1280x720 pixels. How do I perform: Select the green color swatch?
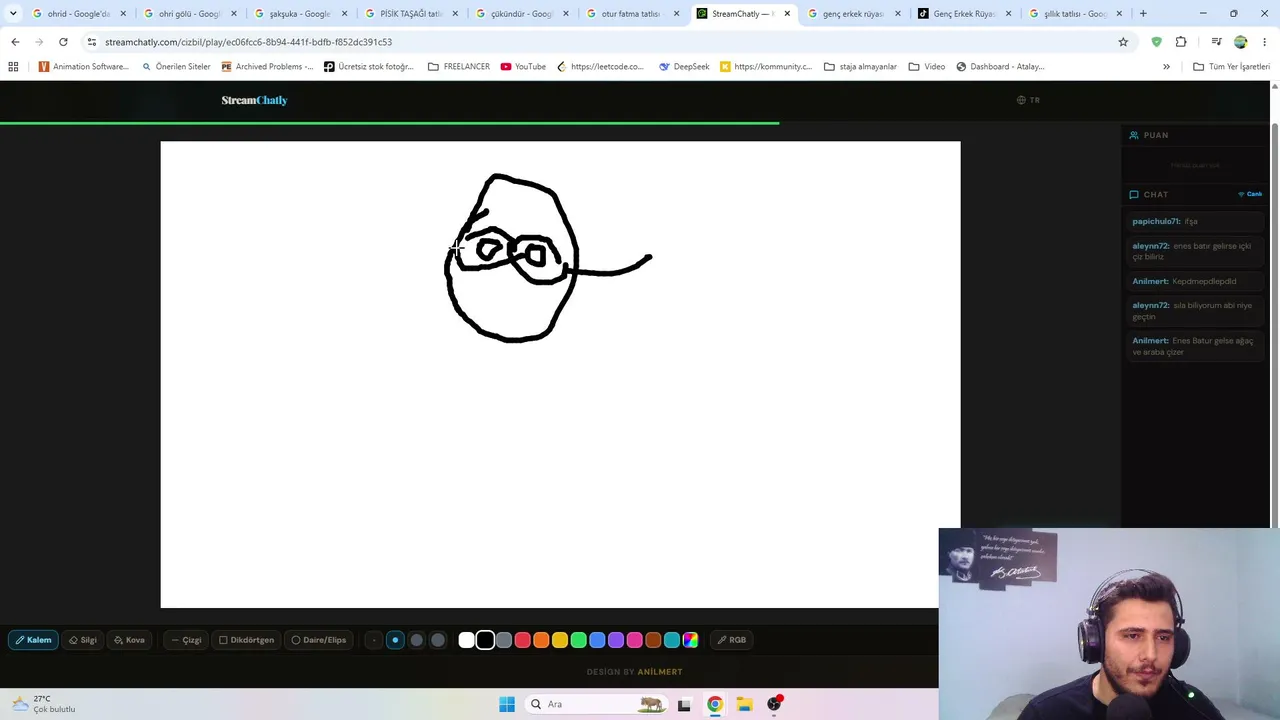[578, 640]
